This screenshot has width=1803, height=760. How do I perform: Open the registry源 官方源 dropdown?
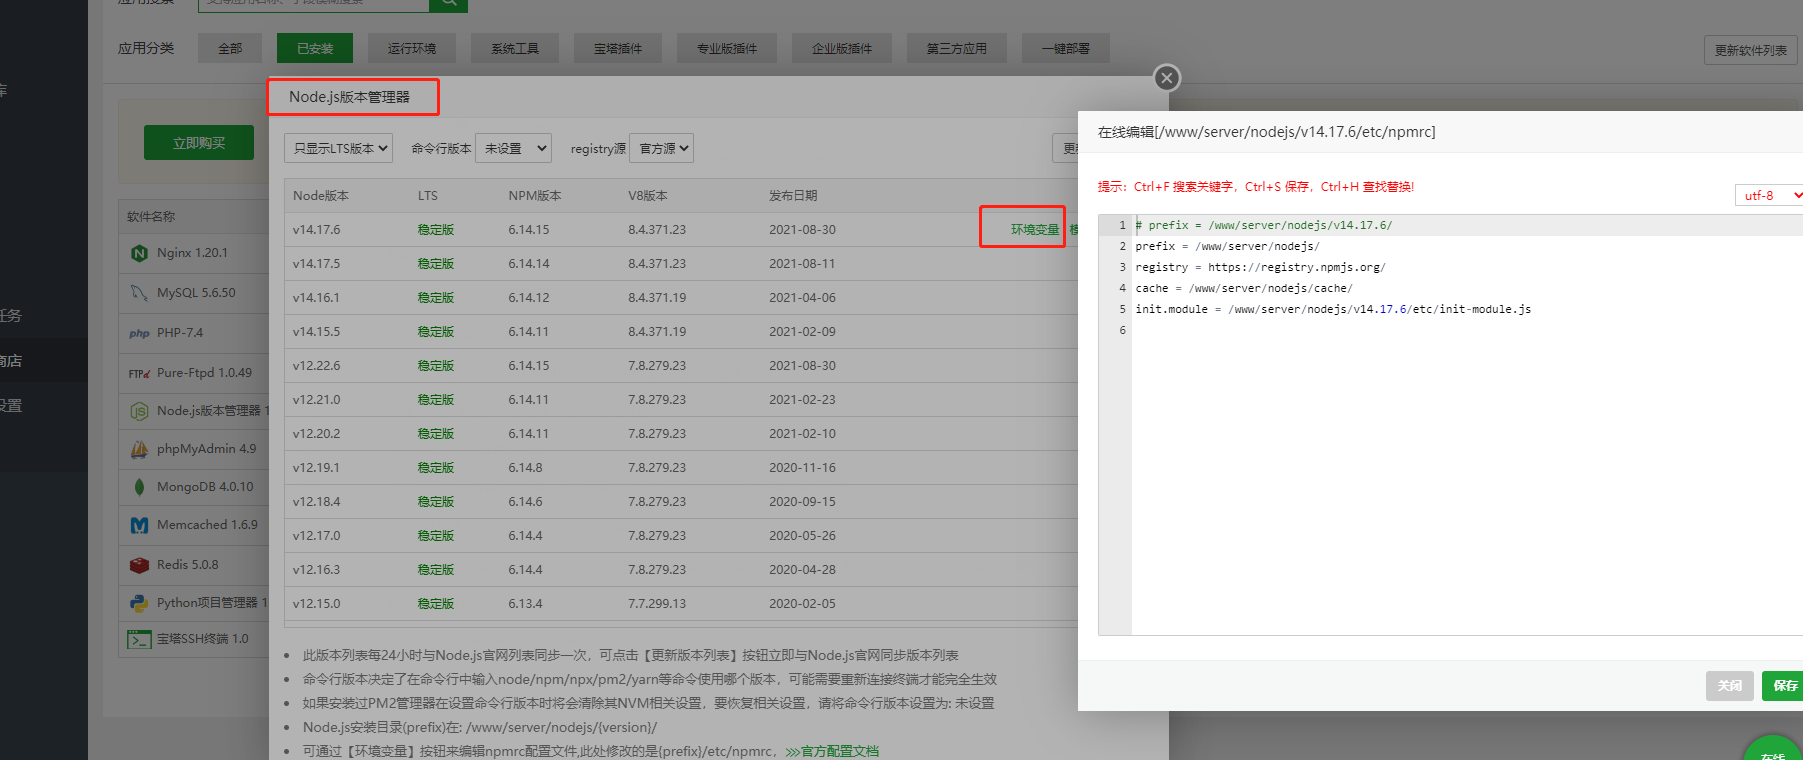point(662,148)
